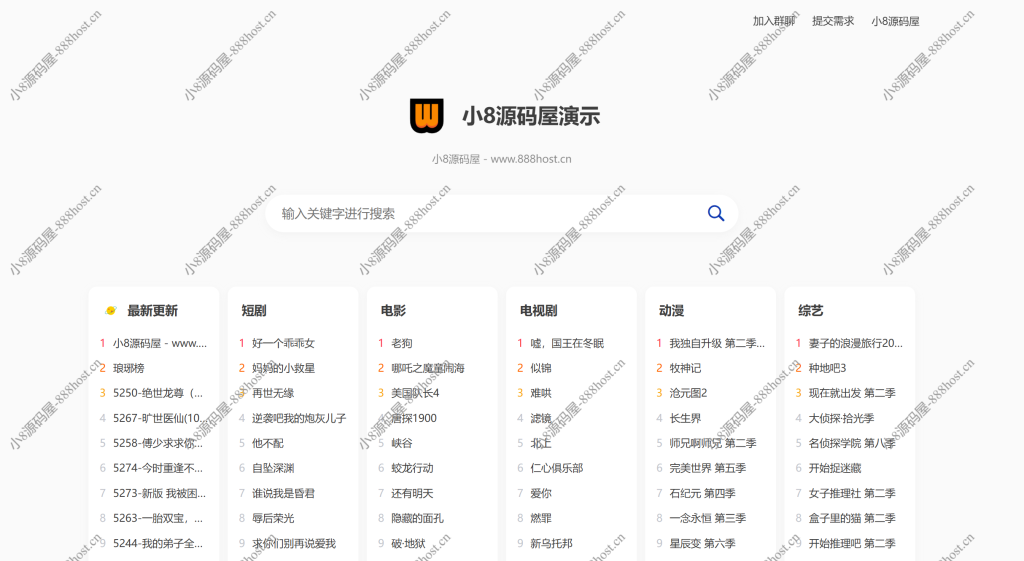Open short drama 他不配
This screenshot has width=1024, height=561.
(x=268, y=443)
